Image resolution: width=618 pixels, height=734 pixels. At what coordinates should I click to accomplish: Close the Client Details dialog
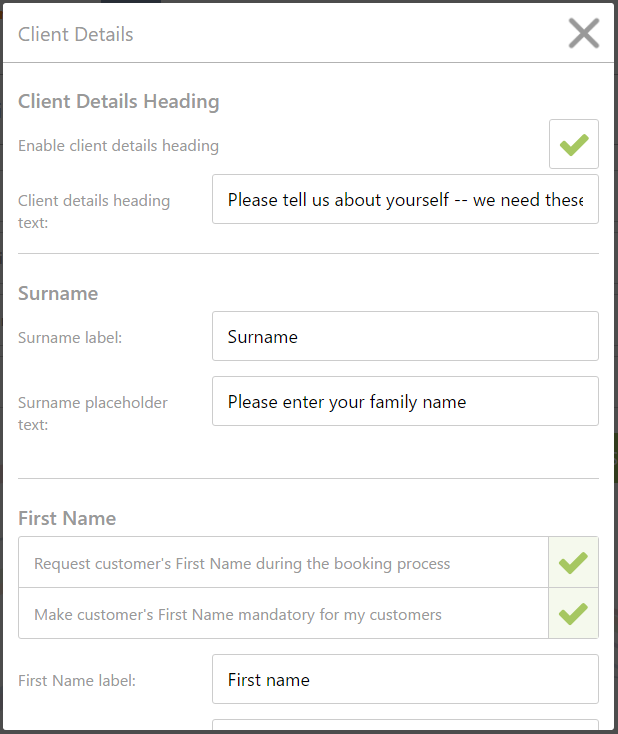[x=583, y=33]
